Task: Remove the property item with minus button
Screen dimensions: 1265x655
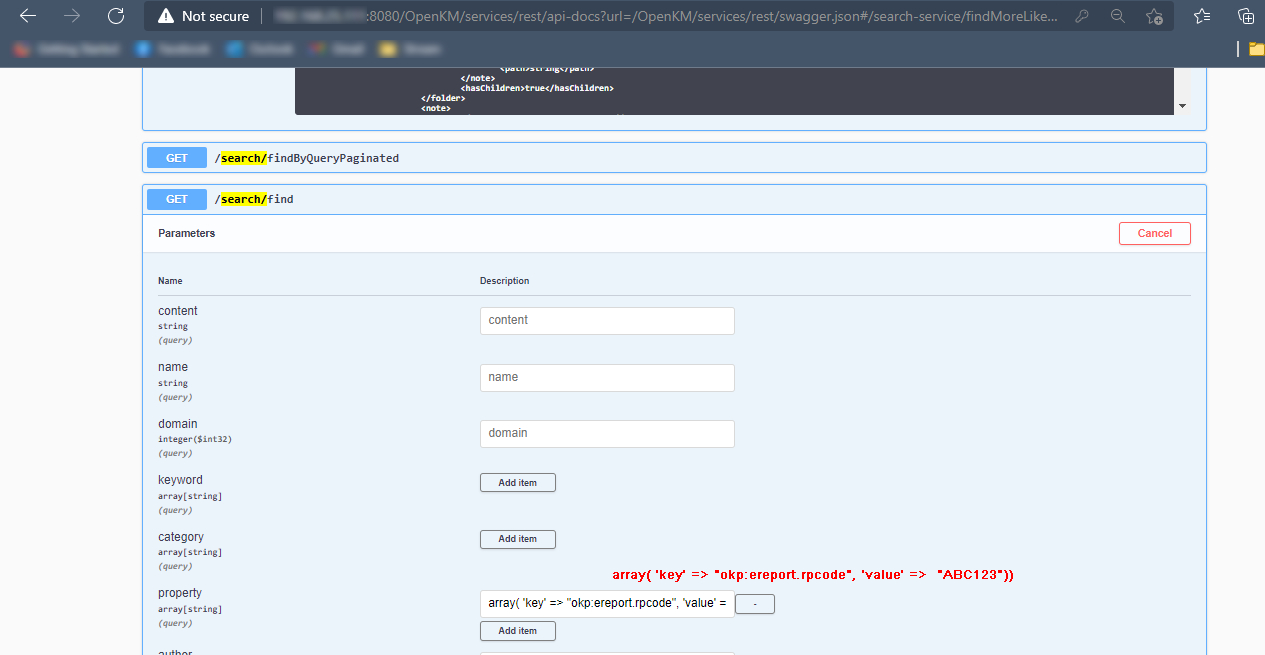Action: point(754,604)
